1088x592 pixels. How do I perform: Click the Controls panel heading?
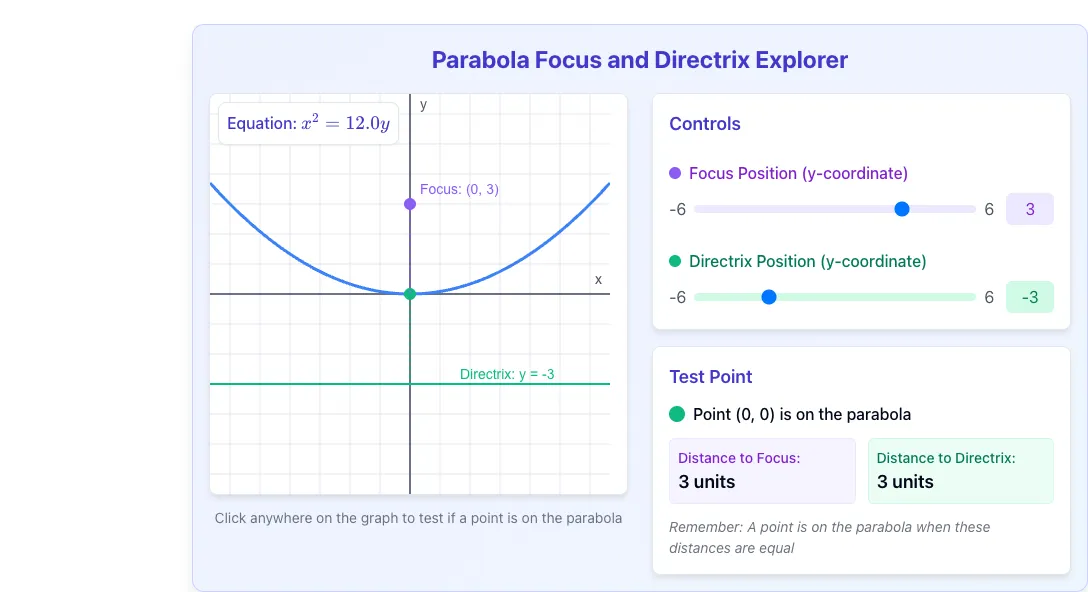[x=704, y=124]
